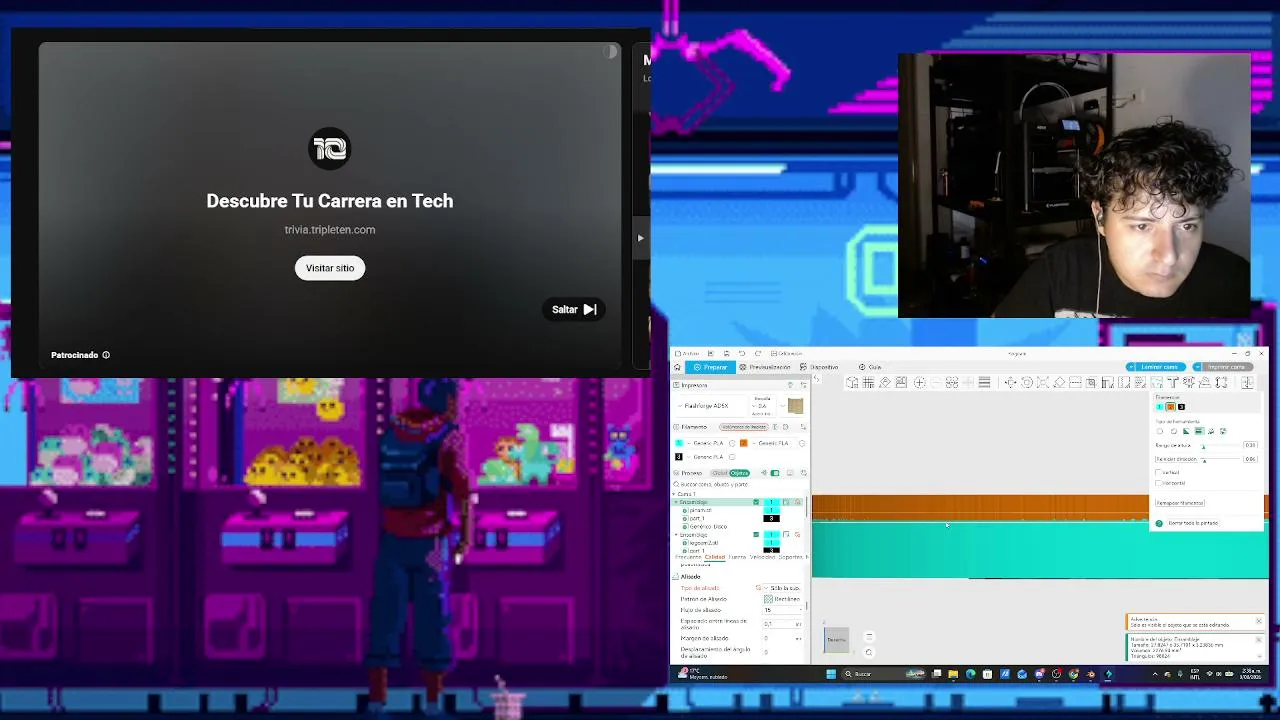The height and width of the screenshot is (720, 1280).
Task: Switch to the Dispositivo tab
Action: pos(820,367)
